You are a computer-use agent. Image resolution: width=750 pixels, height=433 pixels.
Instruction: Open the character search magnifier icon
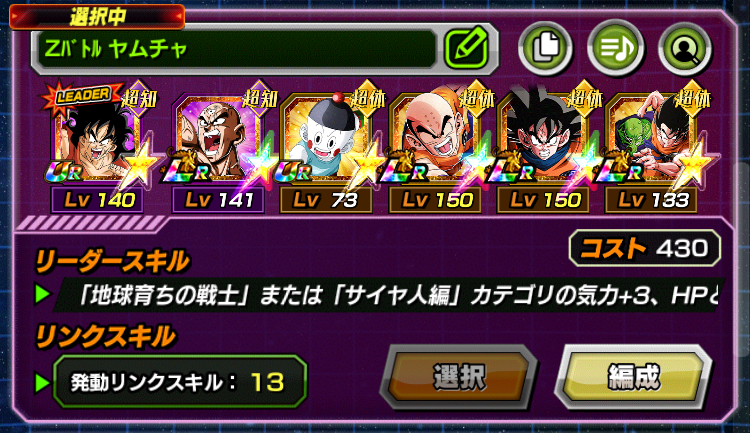pos(685,47)
